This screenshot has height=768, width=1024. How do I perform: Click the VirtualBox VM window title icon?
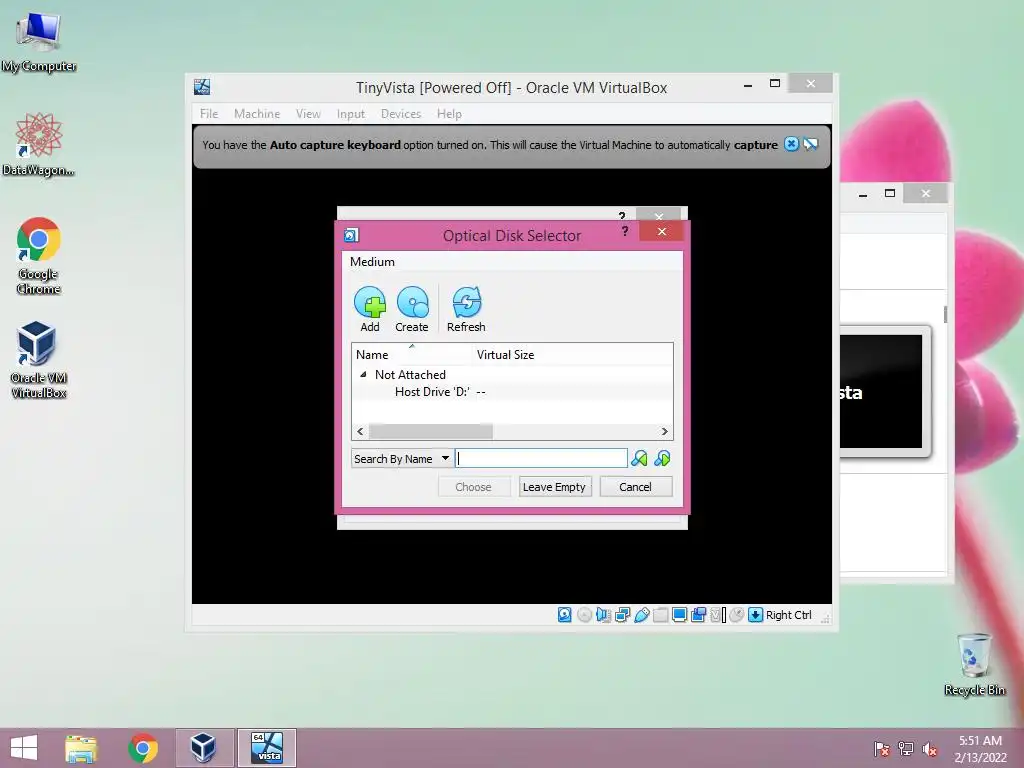point(202,87)
